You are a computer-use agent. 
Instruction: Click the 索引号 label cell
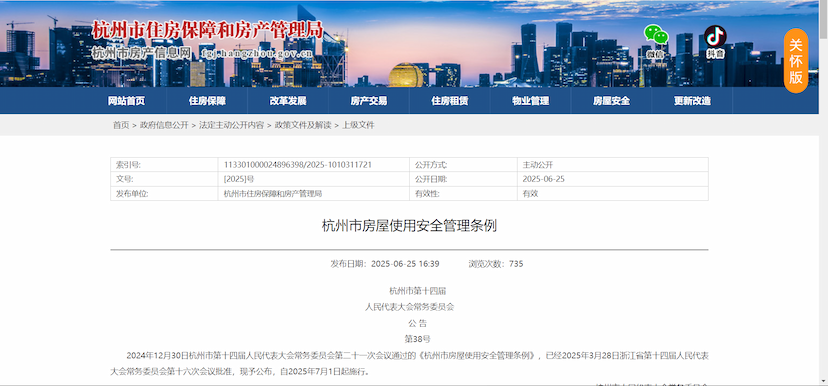tap(164, 165)
